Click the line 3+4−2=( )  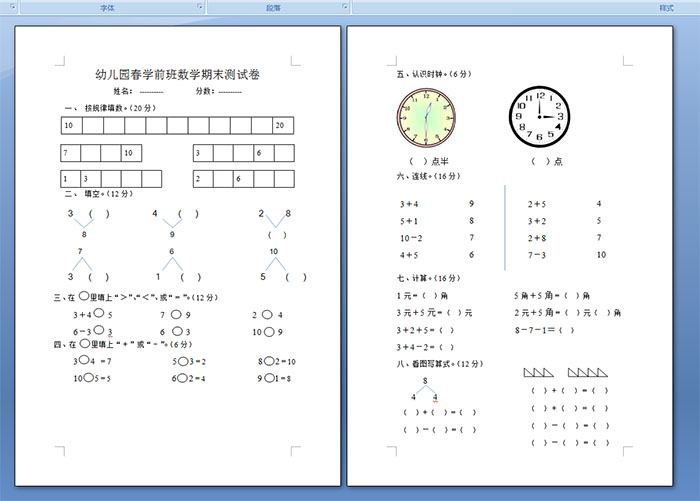[x=425, y=347]
